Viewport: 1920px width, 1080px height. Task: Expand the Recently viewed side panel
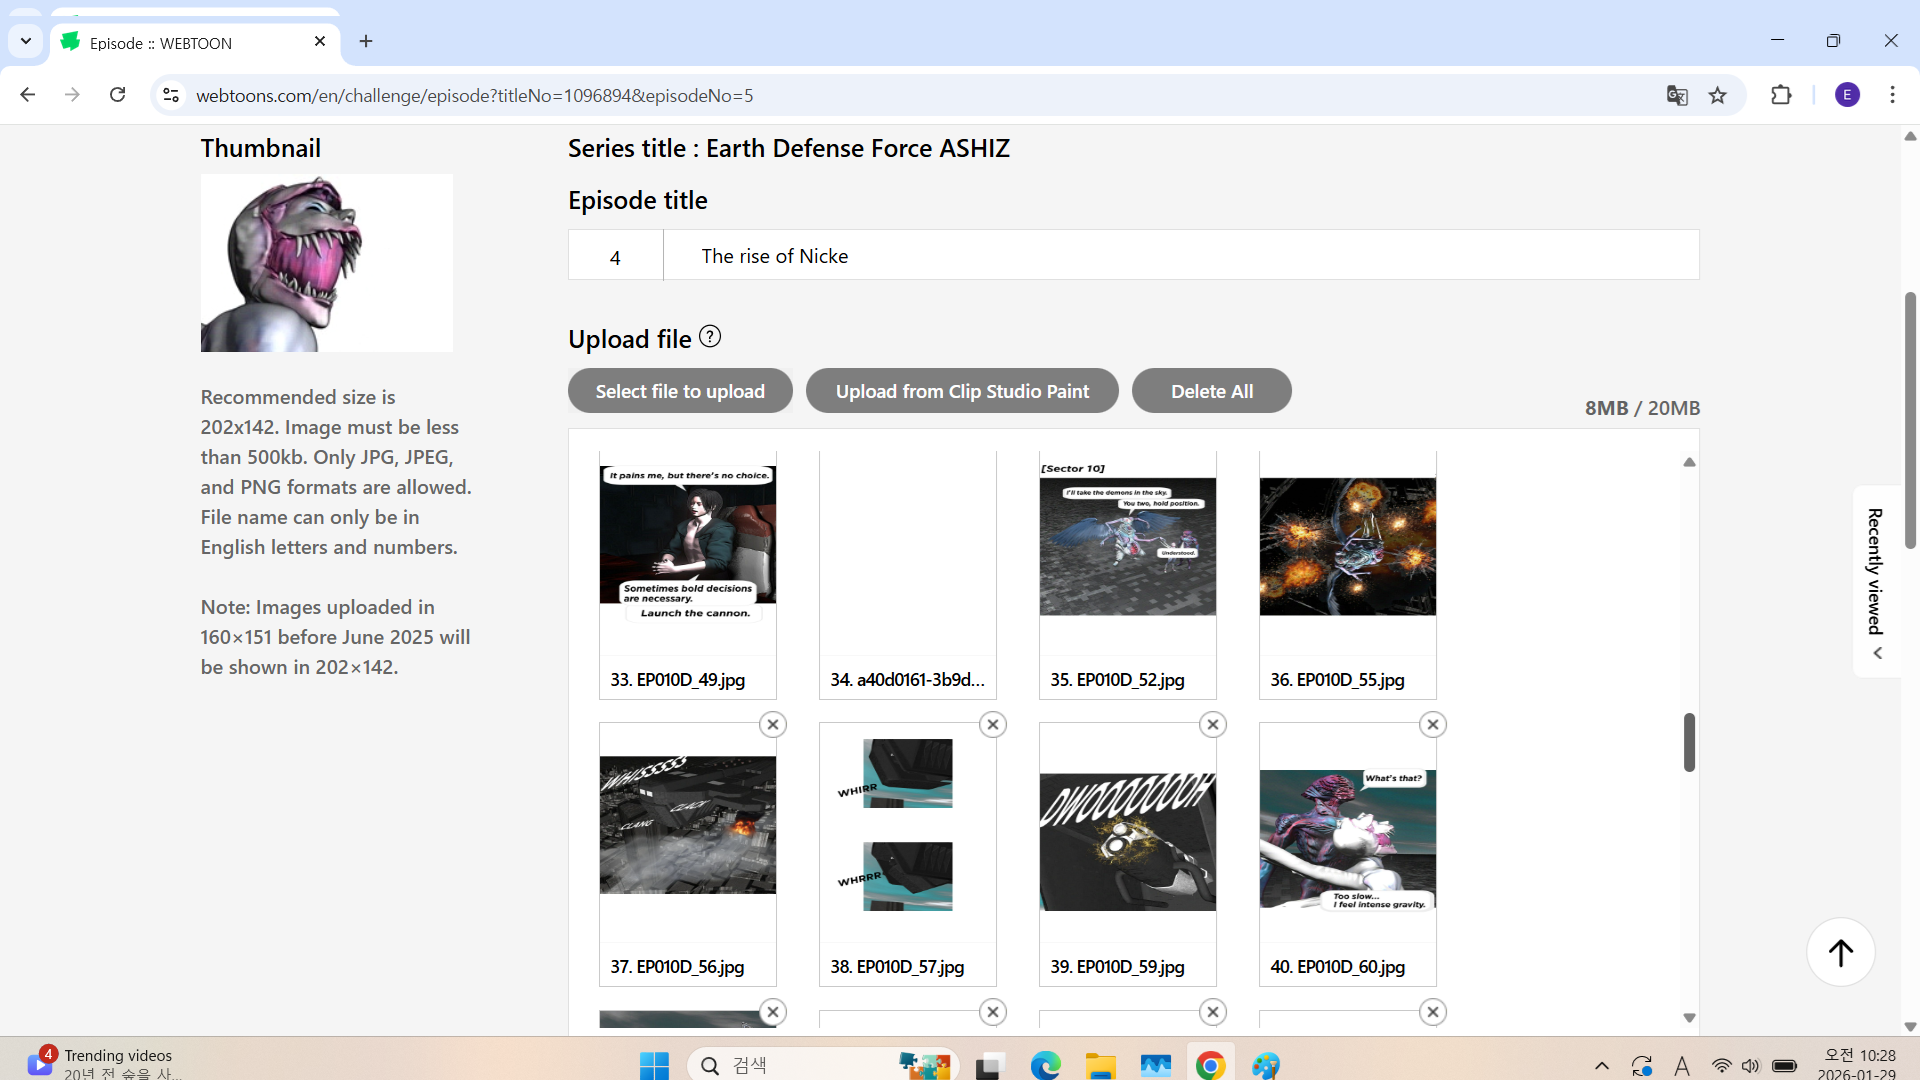coord(1877,582)
